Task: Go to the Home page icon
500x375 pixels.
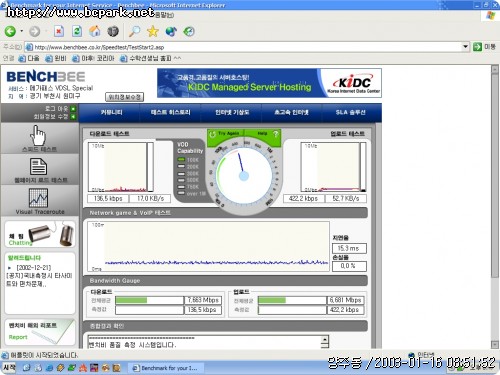Action: click(x=95, y=31)
